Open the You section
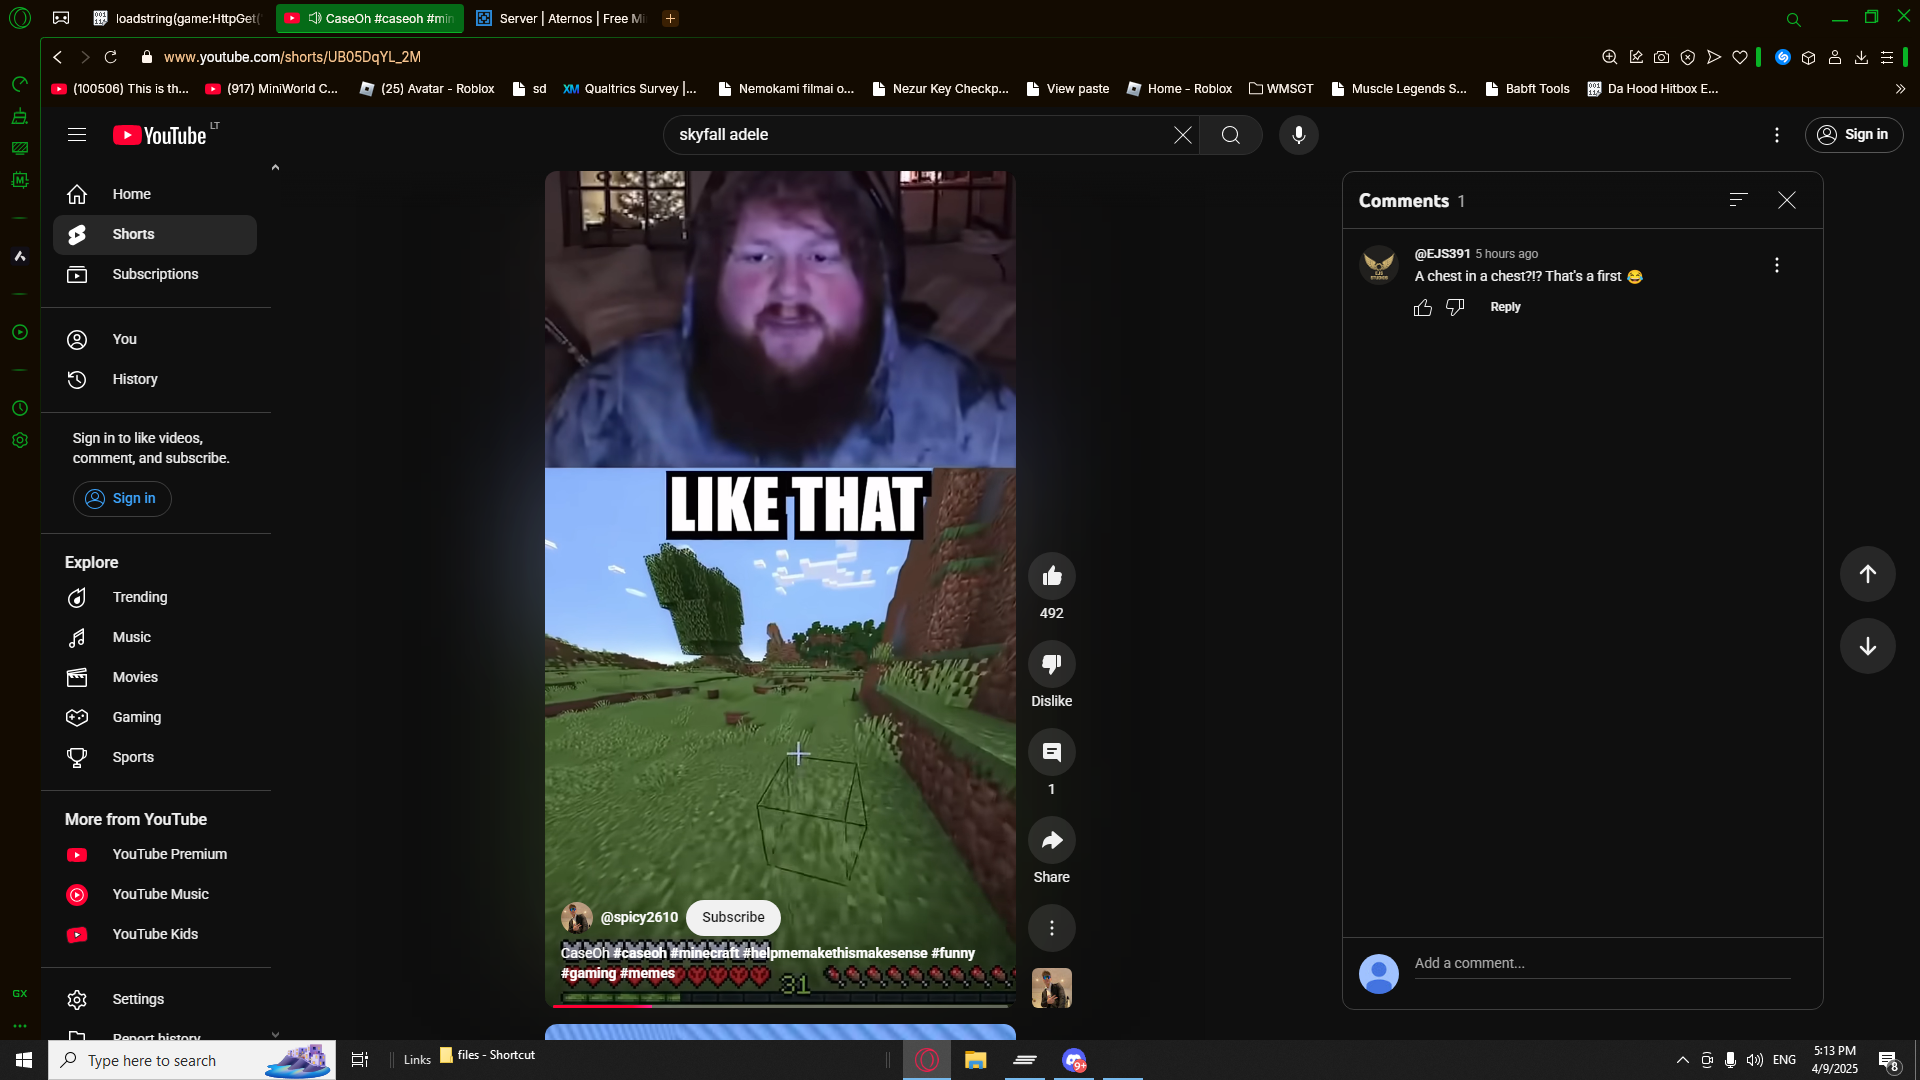Viewport: 1920px width, 1080px height. pos(155,339)
